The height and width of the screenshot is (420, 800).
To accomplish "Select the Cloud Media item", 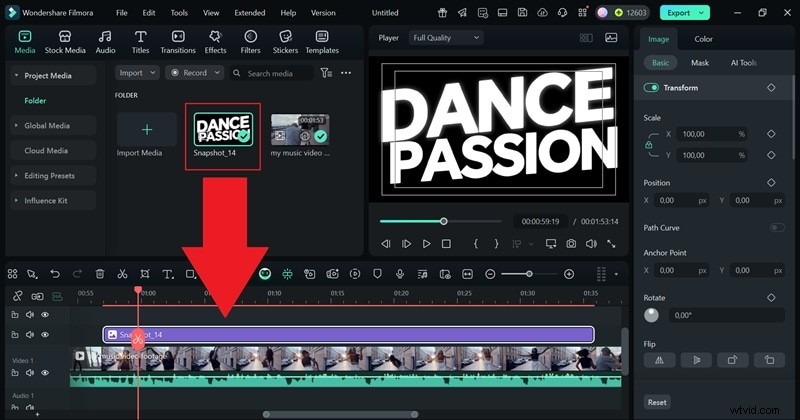I will pos(53,151).
